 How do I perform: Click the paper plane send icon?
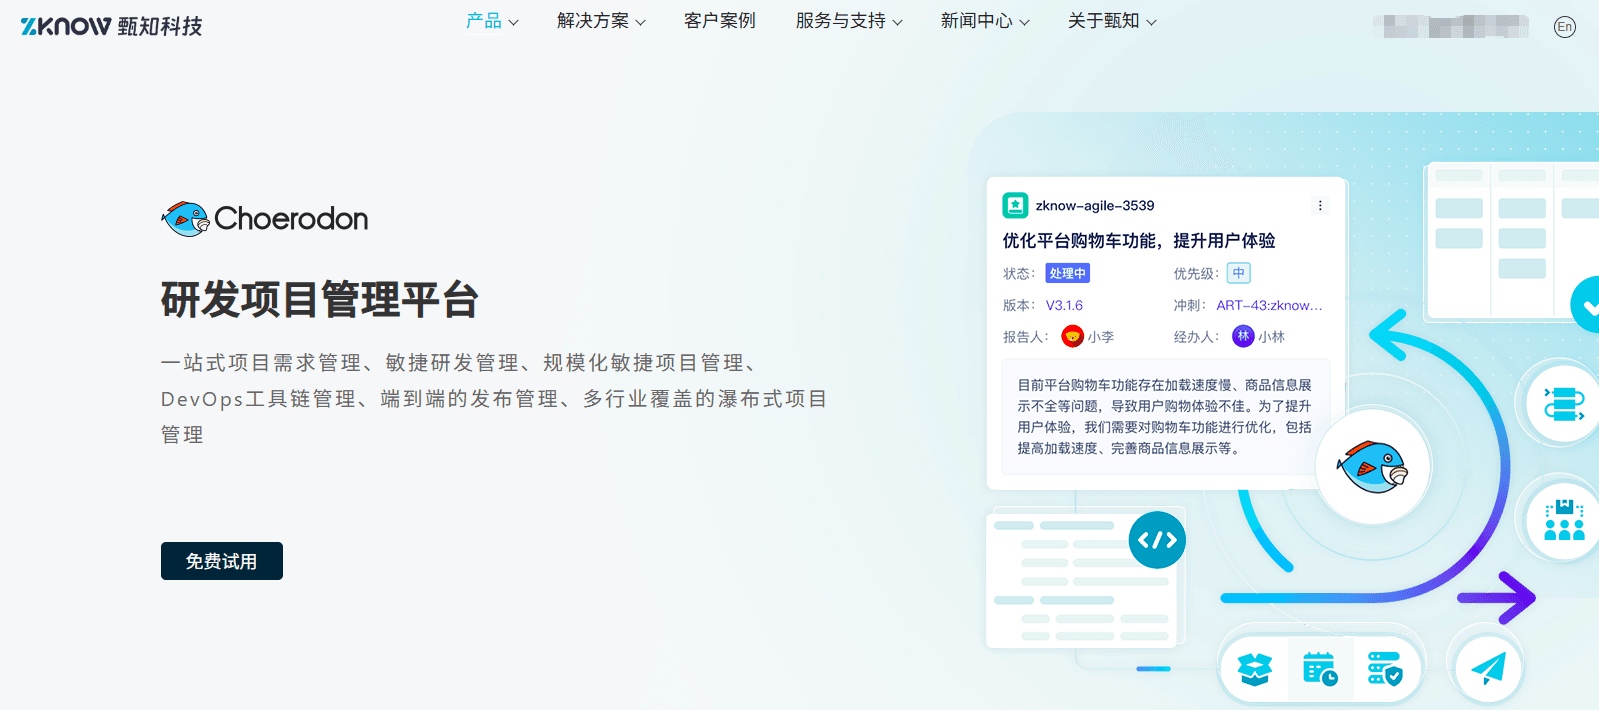(x=1488, y=667)
